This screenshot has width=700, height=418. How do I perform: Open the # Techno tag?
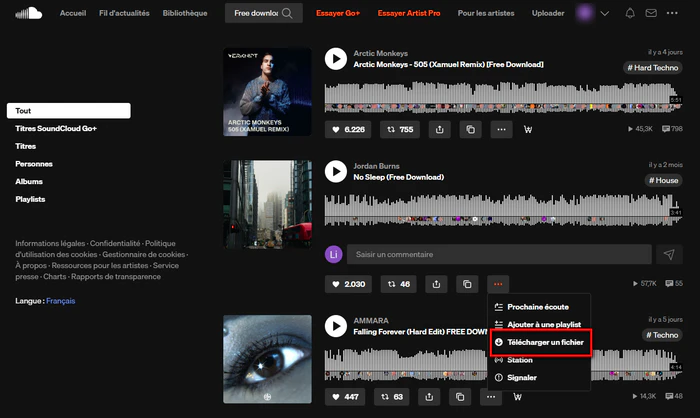662,335
